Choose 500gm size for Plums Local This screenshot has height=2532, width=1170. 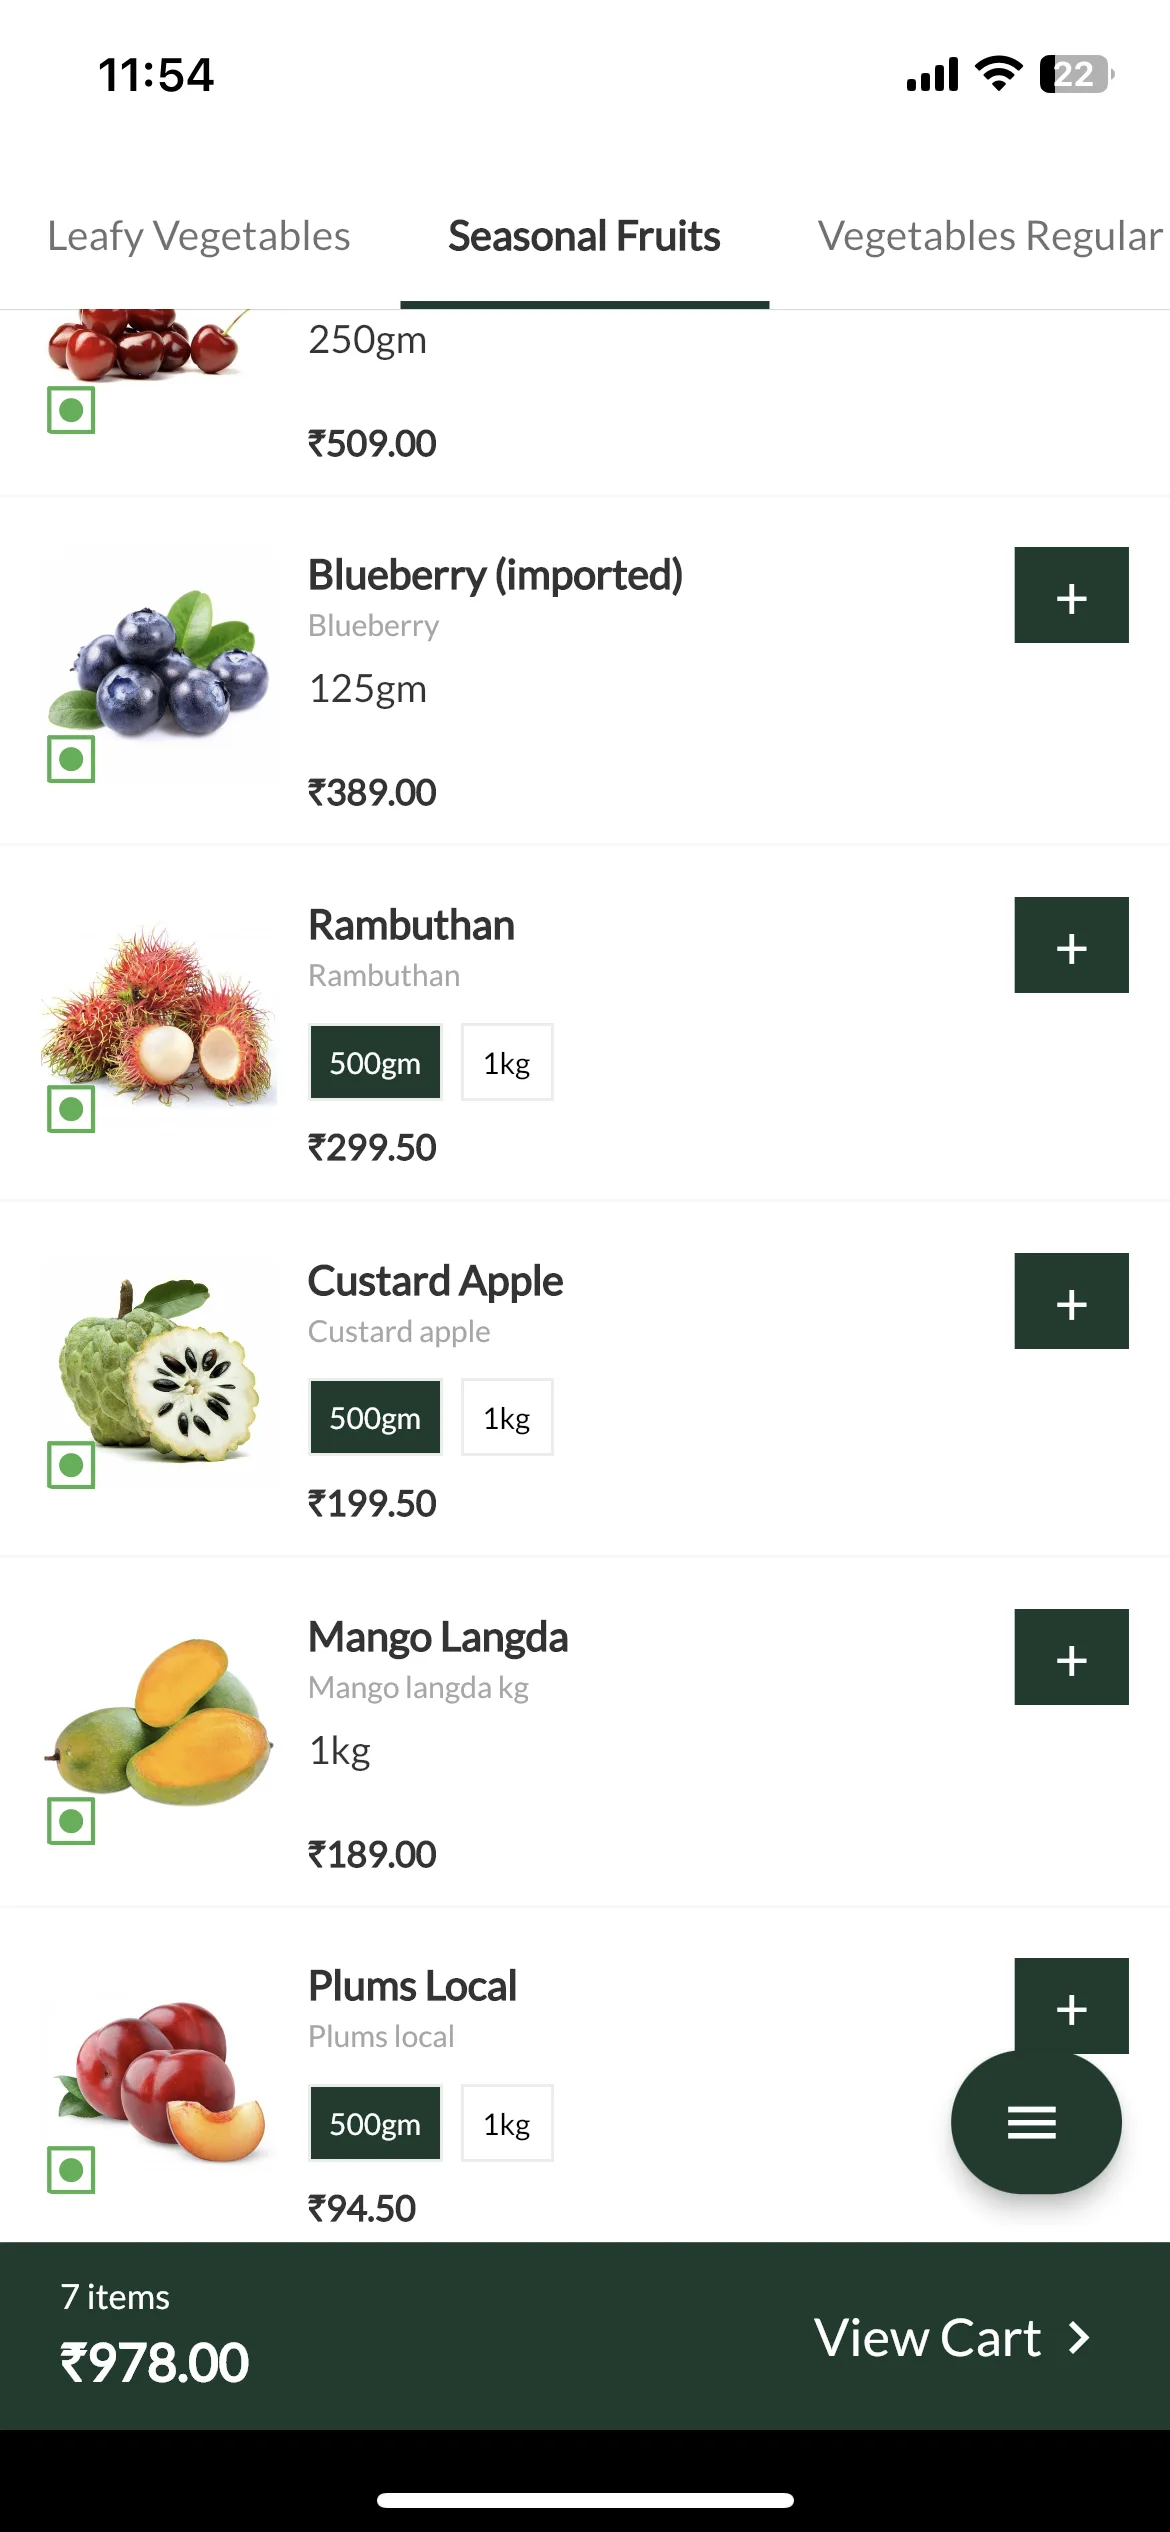pyautogui.click(x=375, y=2123)
